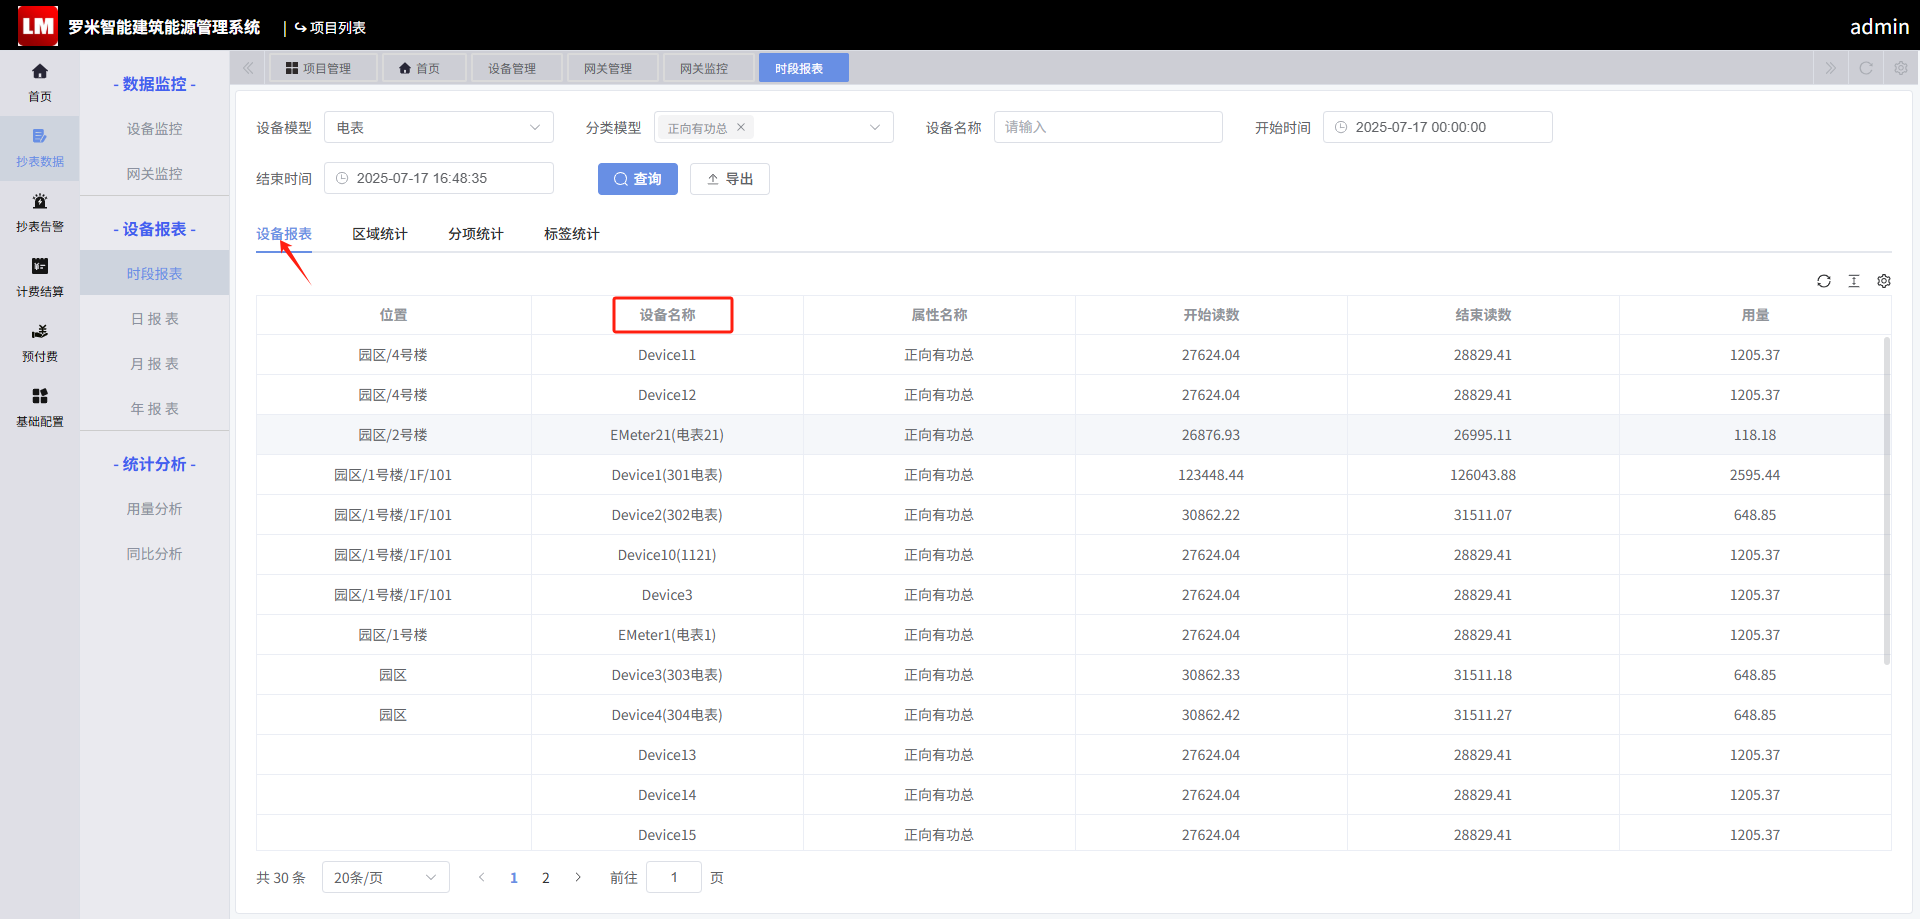Image resolution: width=1920 pixels, height=919 pixels.
Task: Click the 导出 export button
Action: [730, 179]
